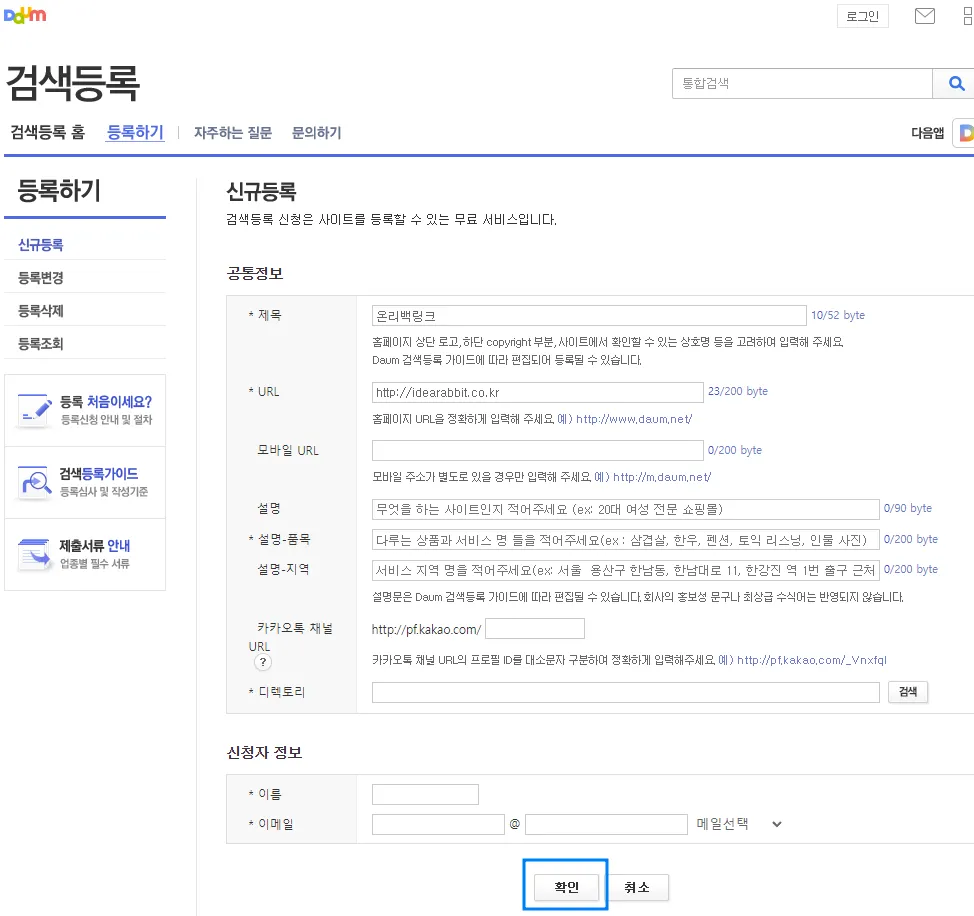
Task: Click the 확인 button
Action: click(567, 887)
